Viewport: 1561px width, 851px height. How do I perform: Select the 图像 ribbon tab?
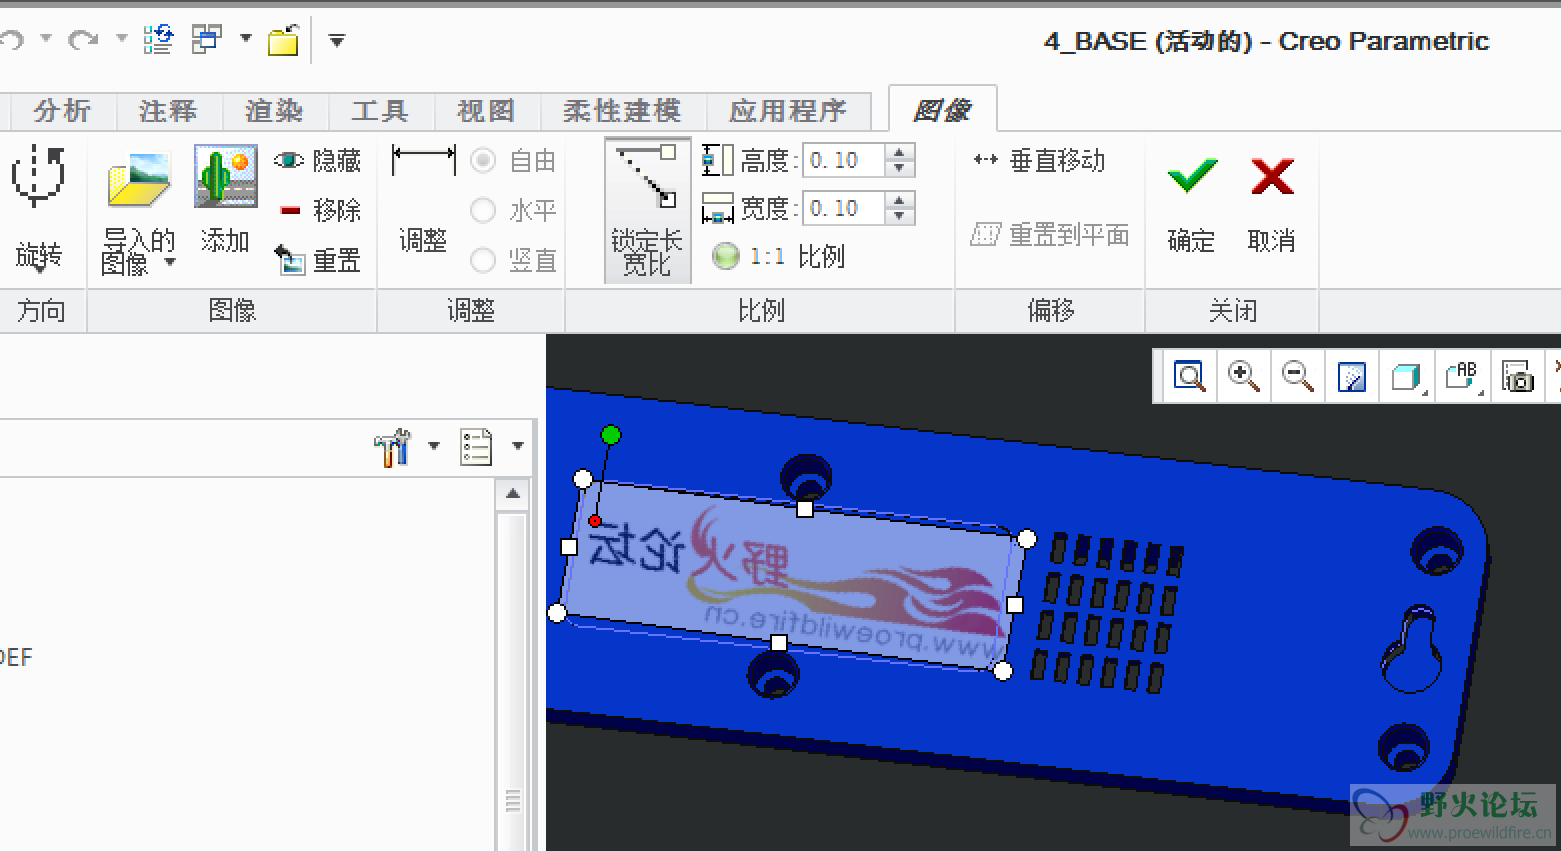coord(942,110)
